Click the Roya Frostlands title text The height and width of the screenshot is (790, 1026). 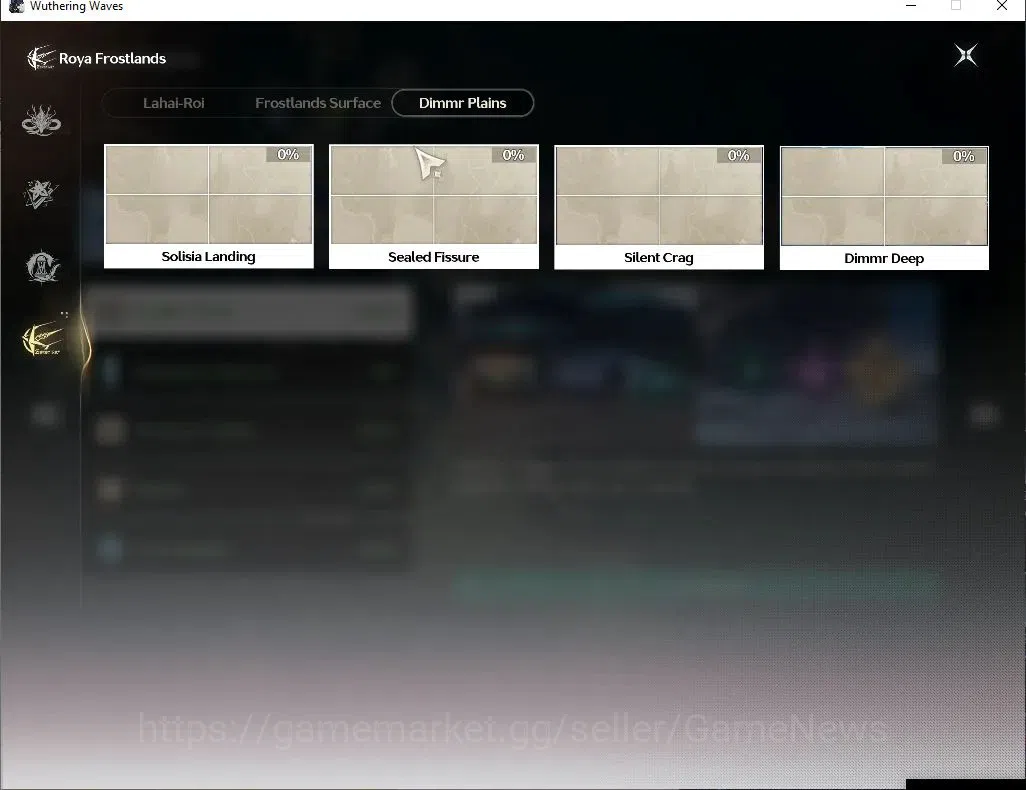[x=113, y=59]
